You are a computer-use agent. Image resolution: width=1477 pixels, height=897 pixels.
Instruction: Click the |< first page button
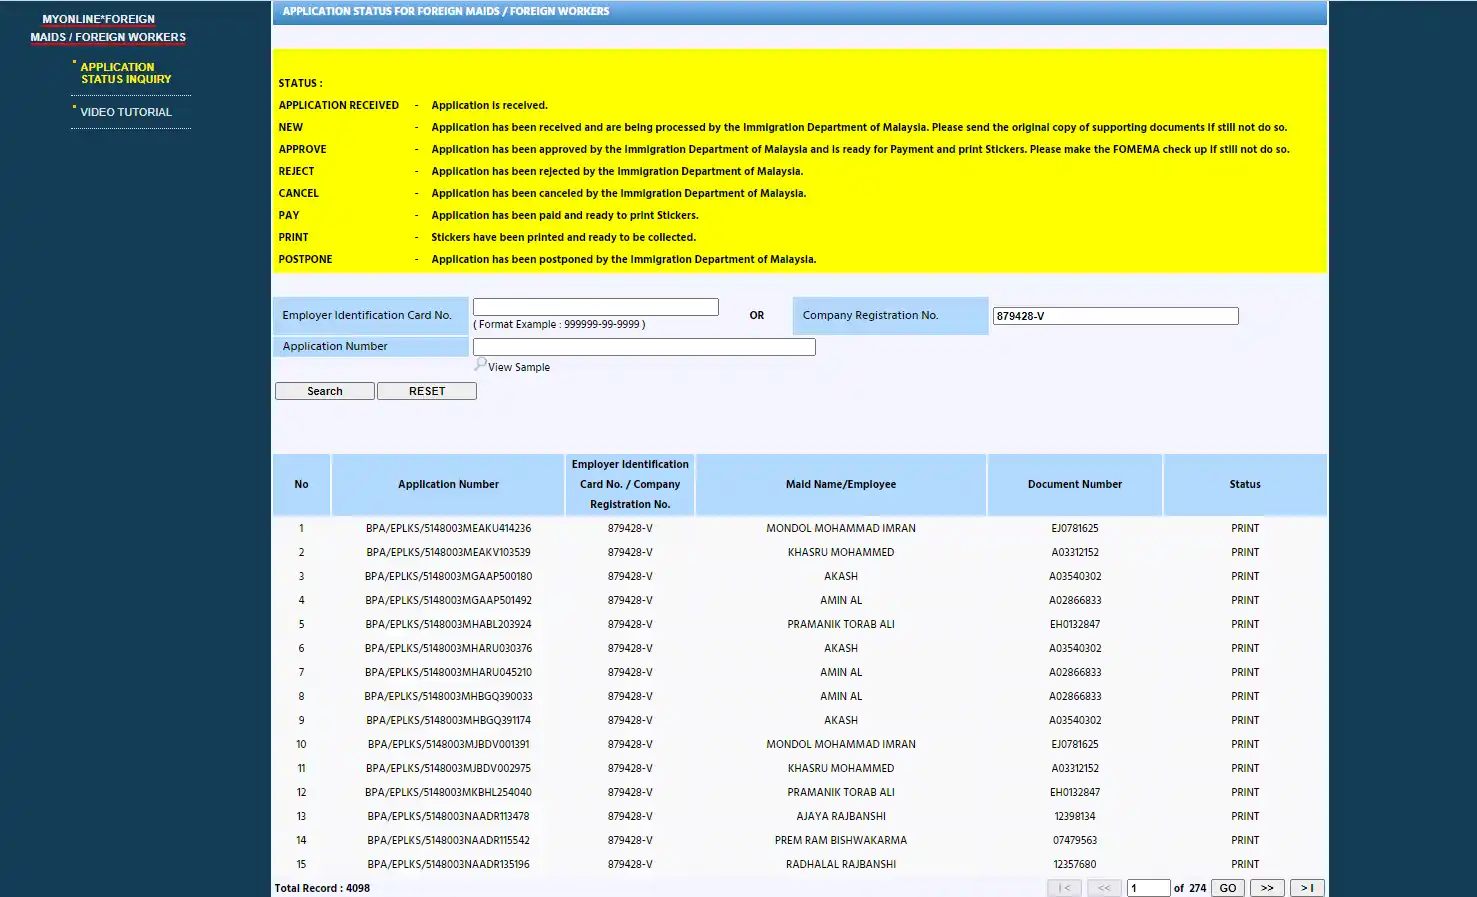(1064, 888)
